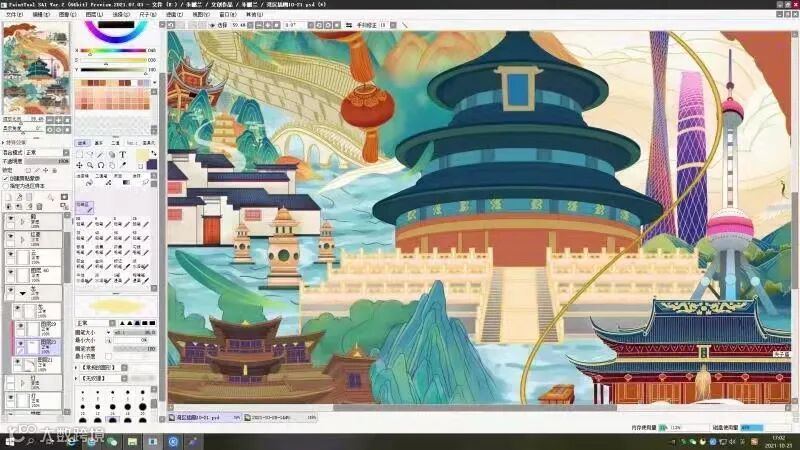Click Undo in the canvas toolbar
This screenshot has height=450, width=800.
170,24
